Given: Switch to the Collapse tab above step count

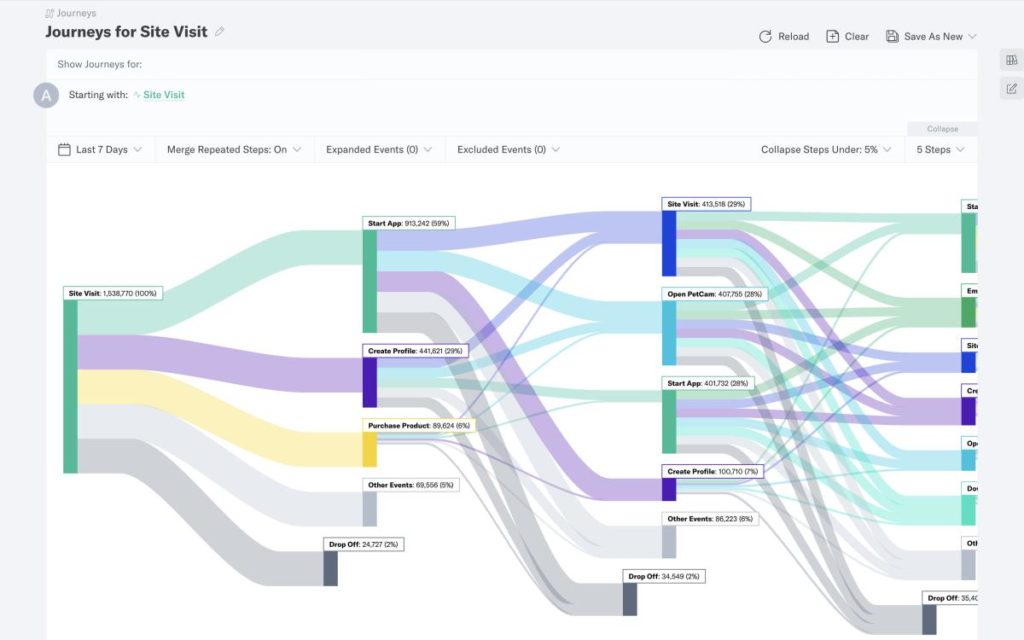Looking at the screenshot, I should (x=940, y=128).
